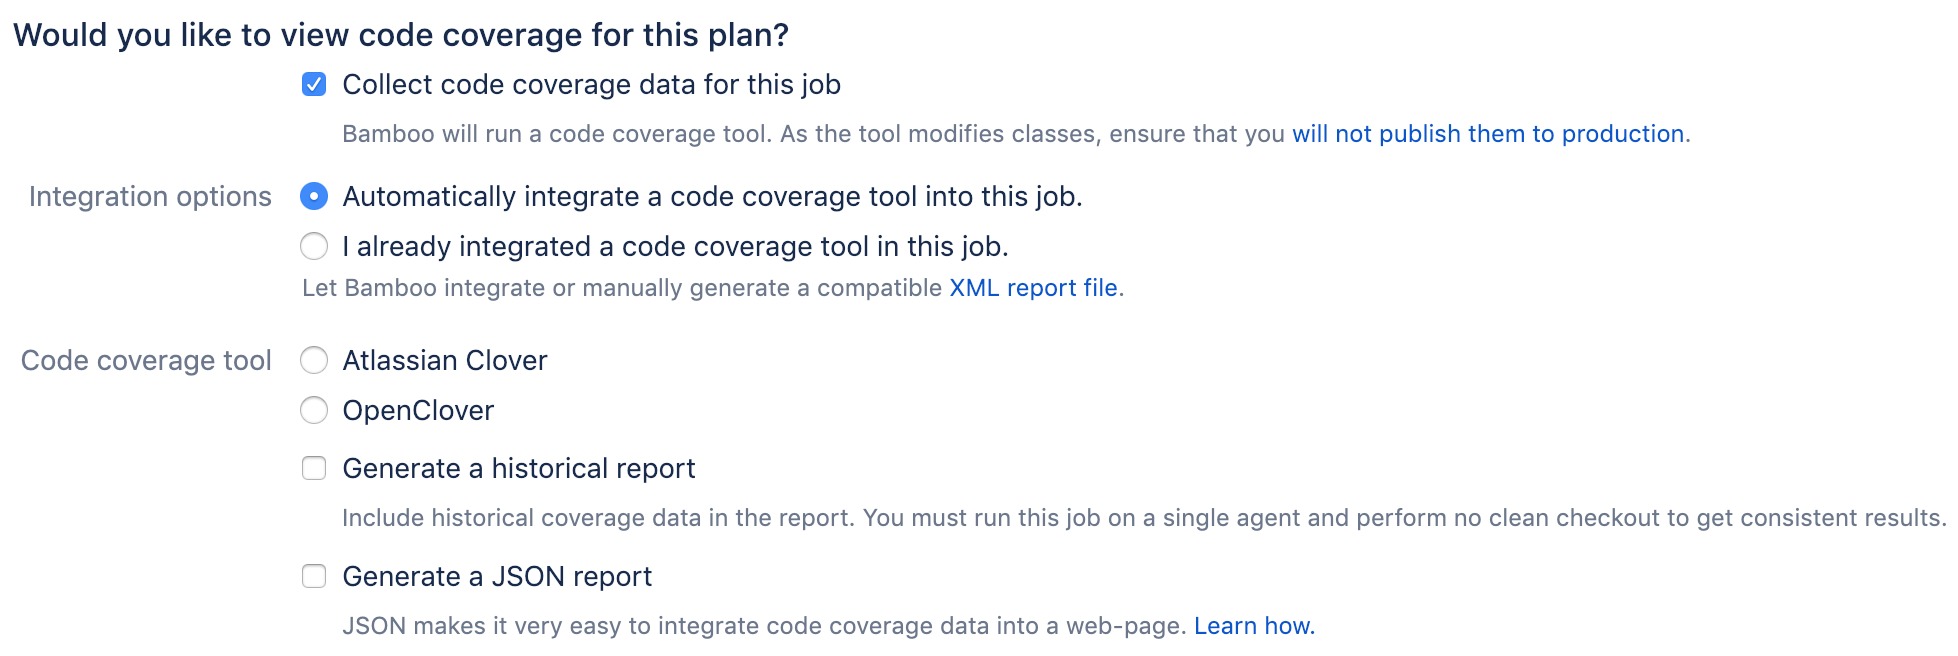The width and height of the screenshot is (1958, 656).
Task: Uncheck the Collect code coverage data checkbox
Action: pos(314,84)
